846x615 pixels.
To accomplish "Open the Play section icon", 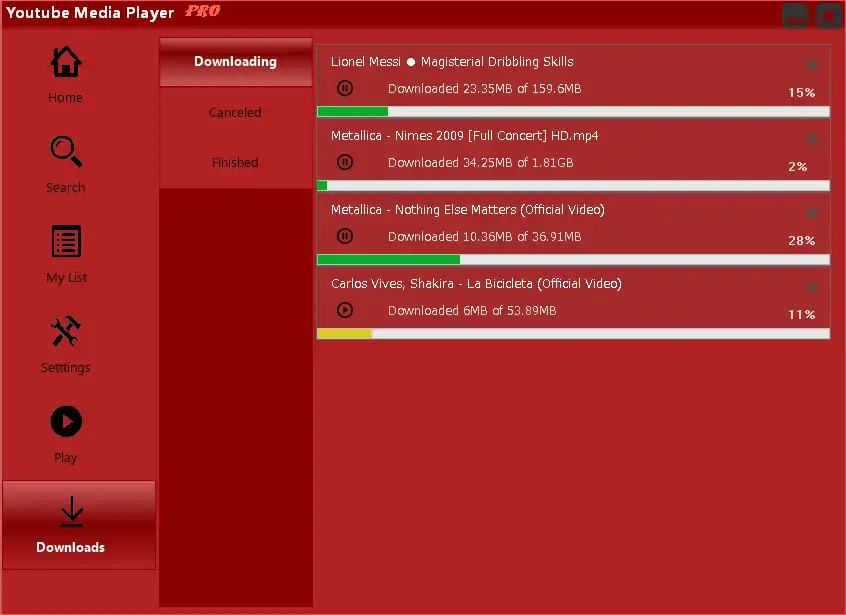I will pyautogui.click(x=66, y=421).
